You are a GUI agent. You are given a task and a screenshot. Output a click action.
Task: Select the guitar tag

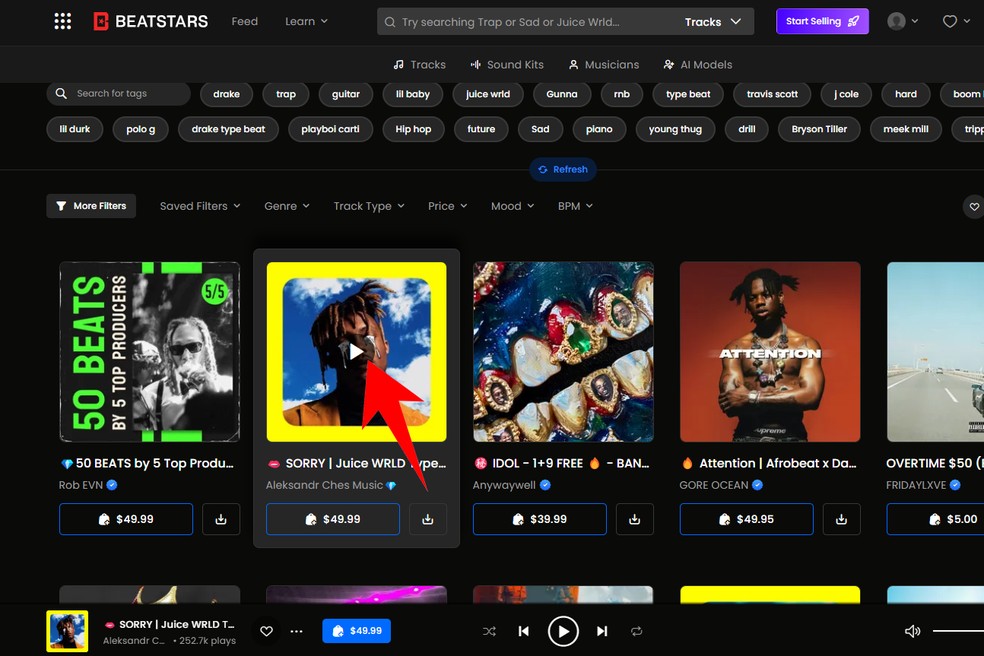tap(346, 94)
